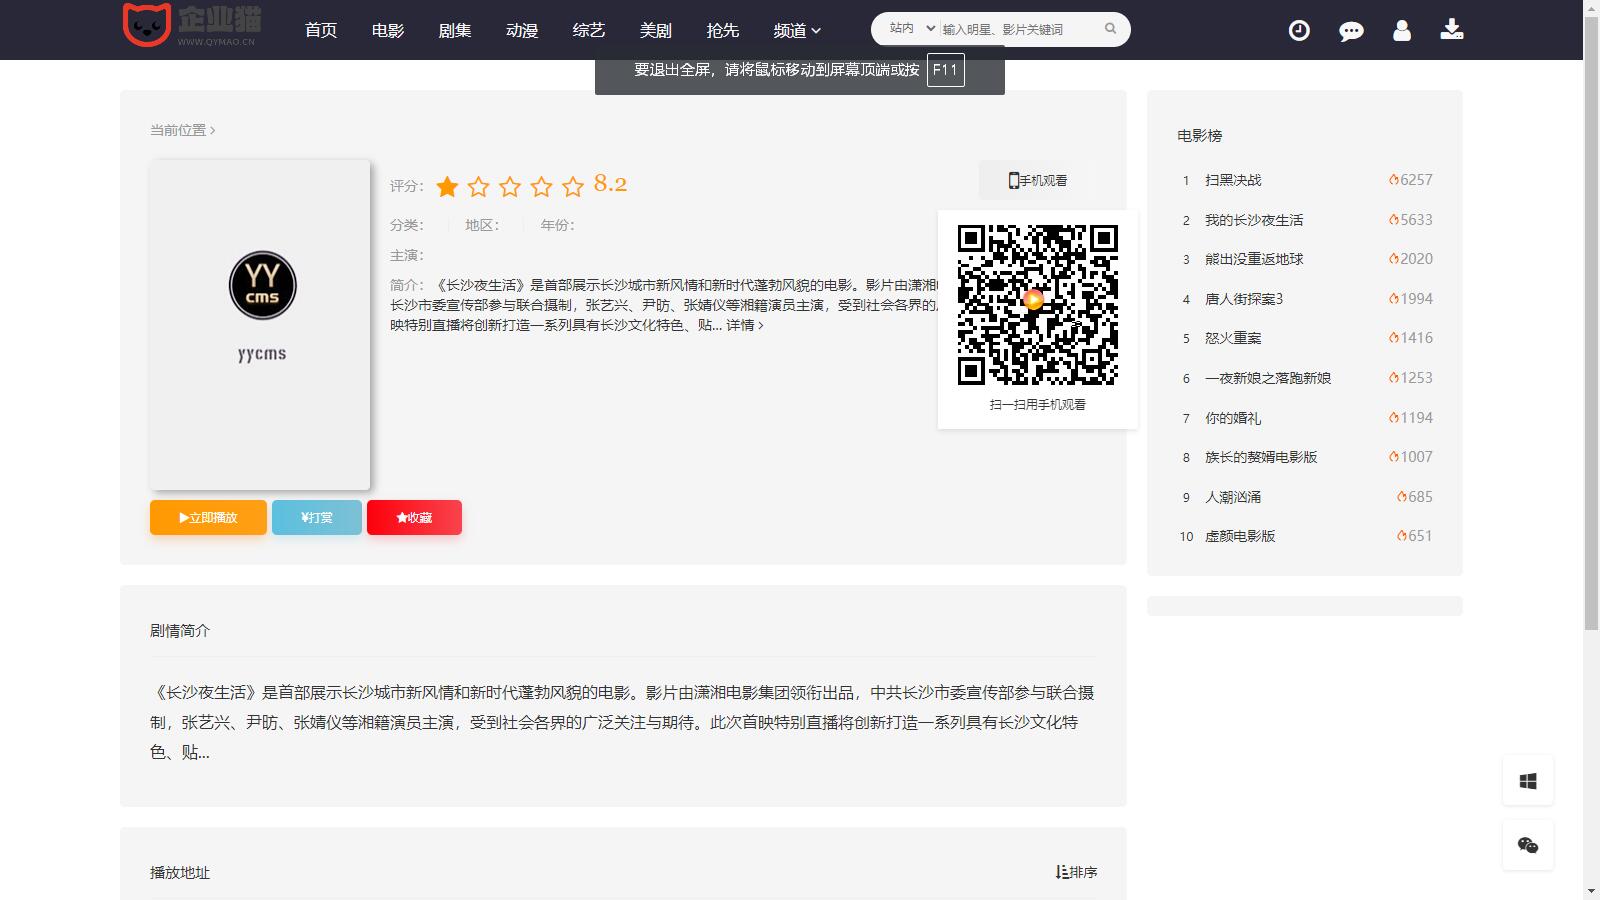Open the 综艺 navigation item
Image resolution: width=1600 pixels, height=900 pixels.
pos(589,30)
